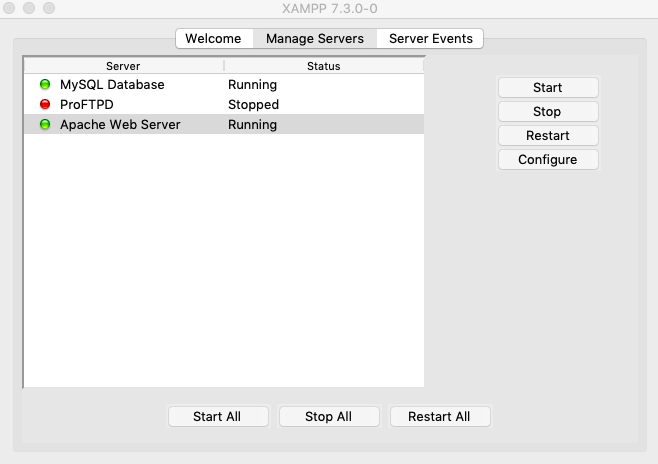Image resolution: width=658 pixels, height=464 pixels.
Task: Open the Manage Servers tab
Action: [315, 39]
